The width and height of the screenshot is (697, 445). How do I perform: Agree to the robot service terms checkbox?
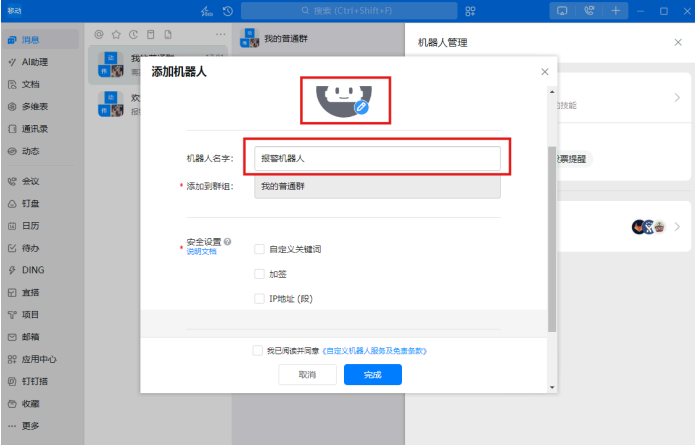tap(258, 351)
